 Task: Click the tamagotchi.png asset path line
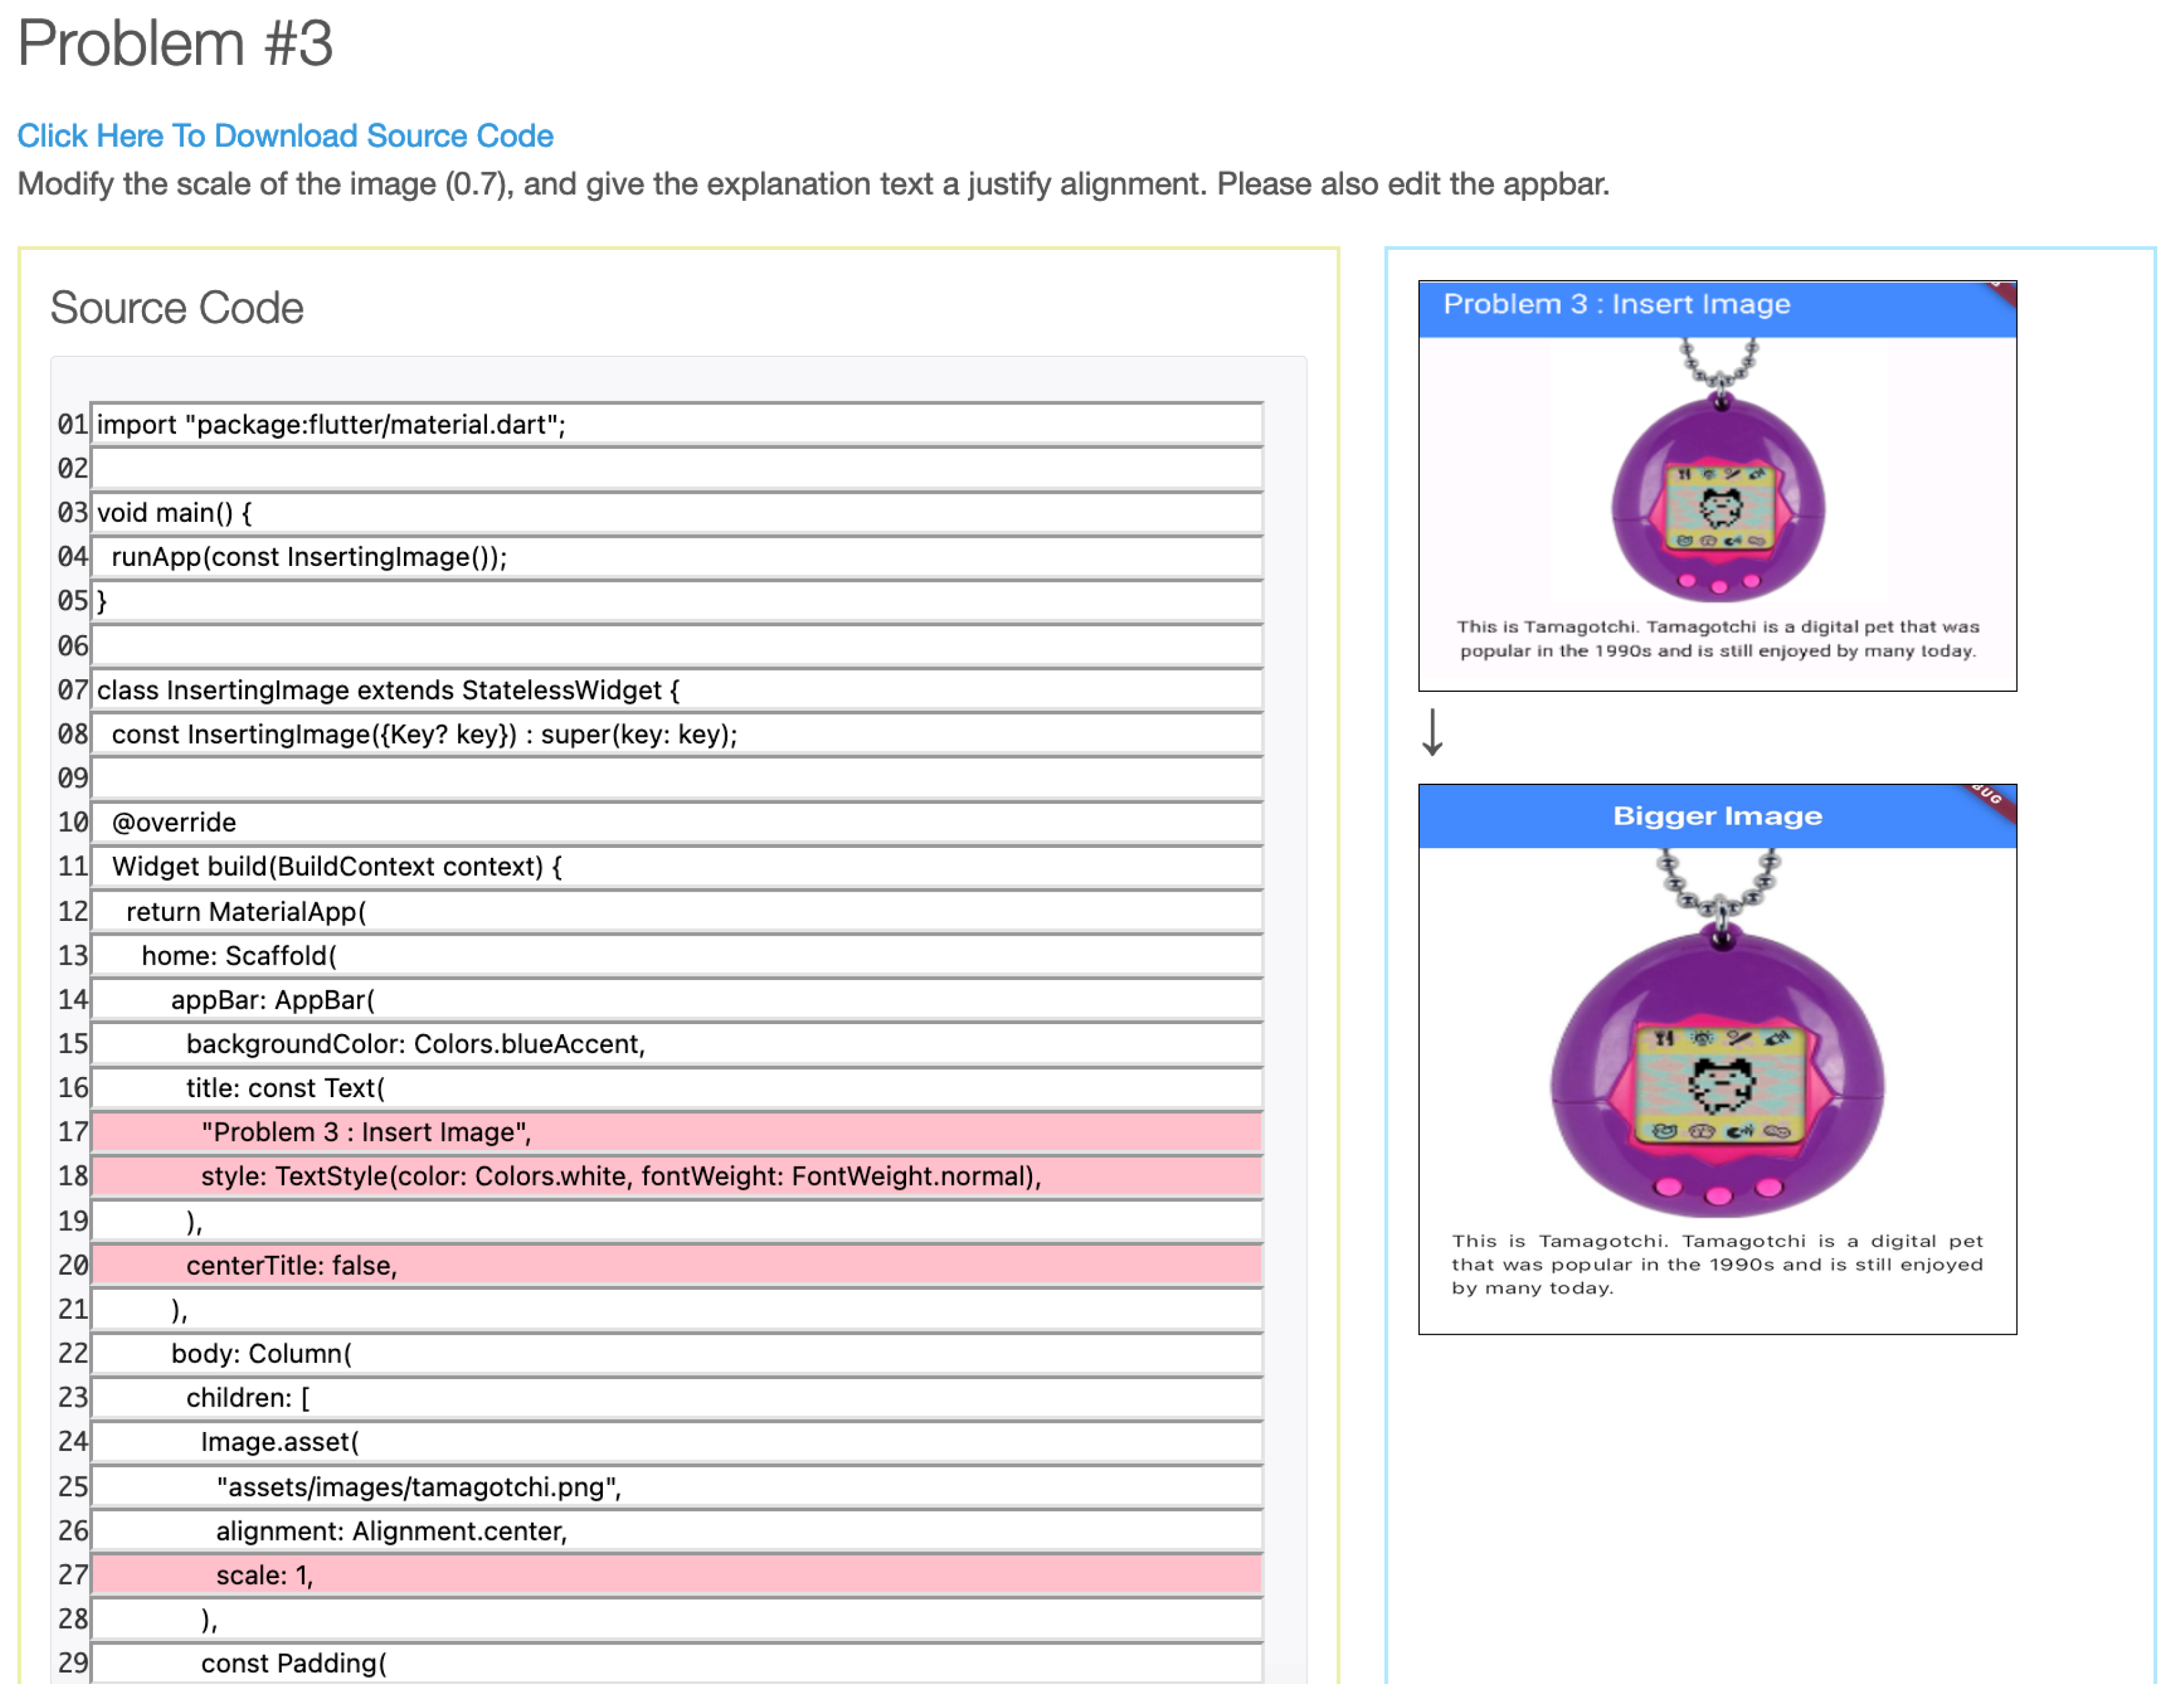click(x=419, y=1488)
